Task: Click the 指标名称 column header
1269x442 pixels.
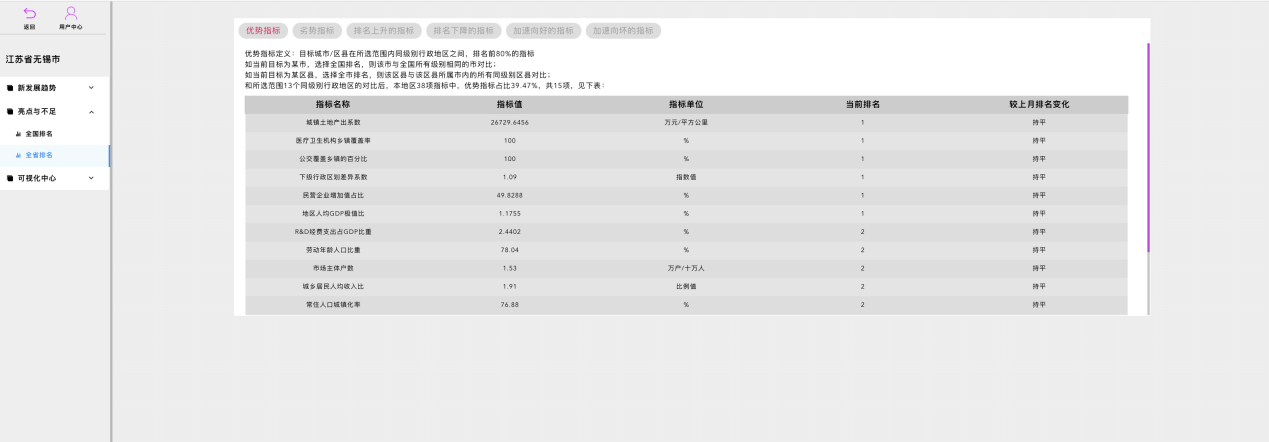Action: 333,104
